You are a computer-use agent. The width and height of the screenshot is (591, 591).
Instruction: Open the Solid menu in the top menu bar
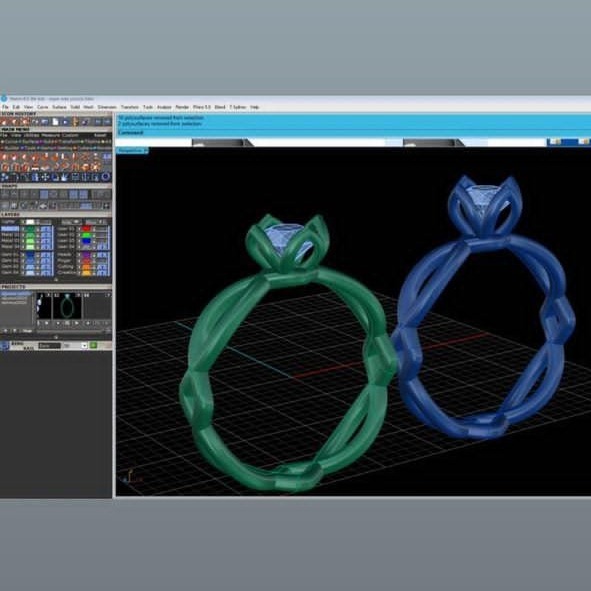click(75, 107)
